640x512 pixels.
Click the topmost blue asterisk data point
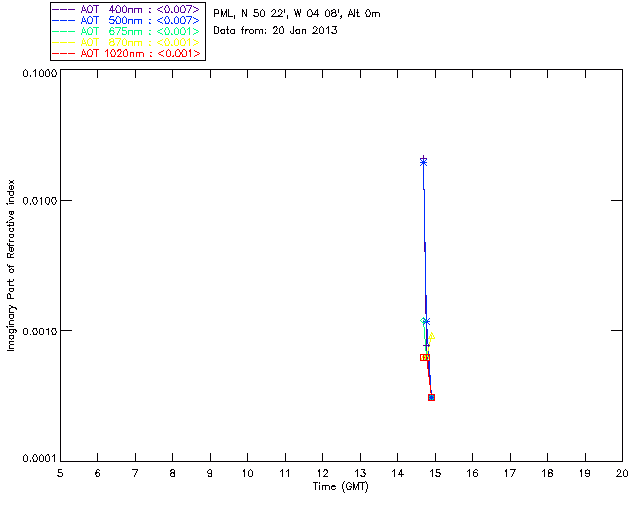tap(423, 163)
